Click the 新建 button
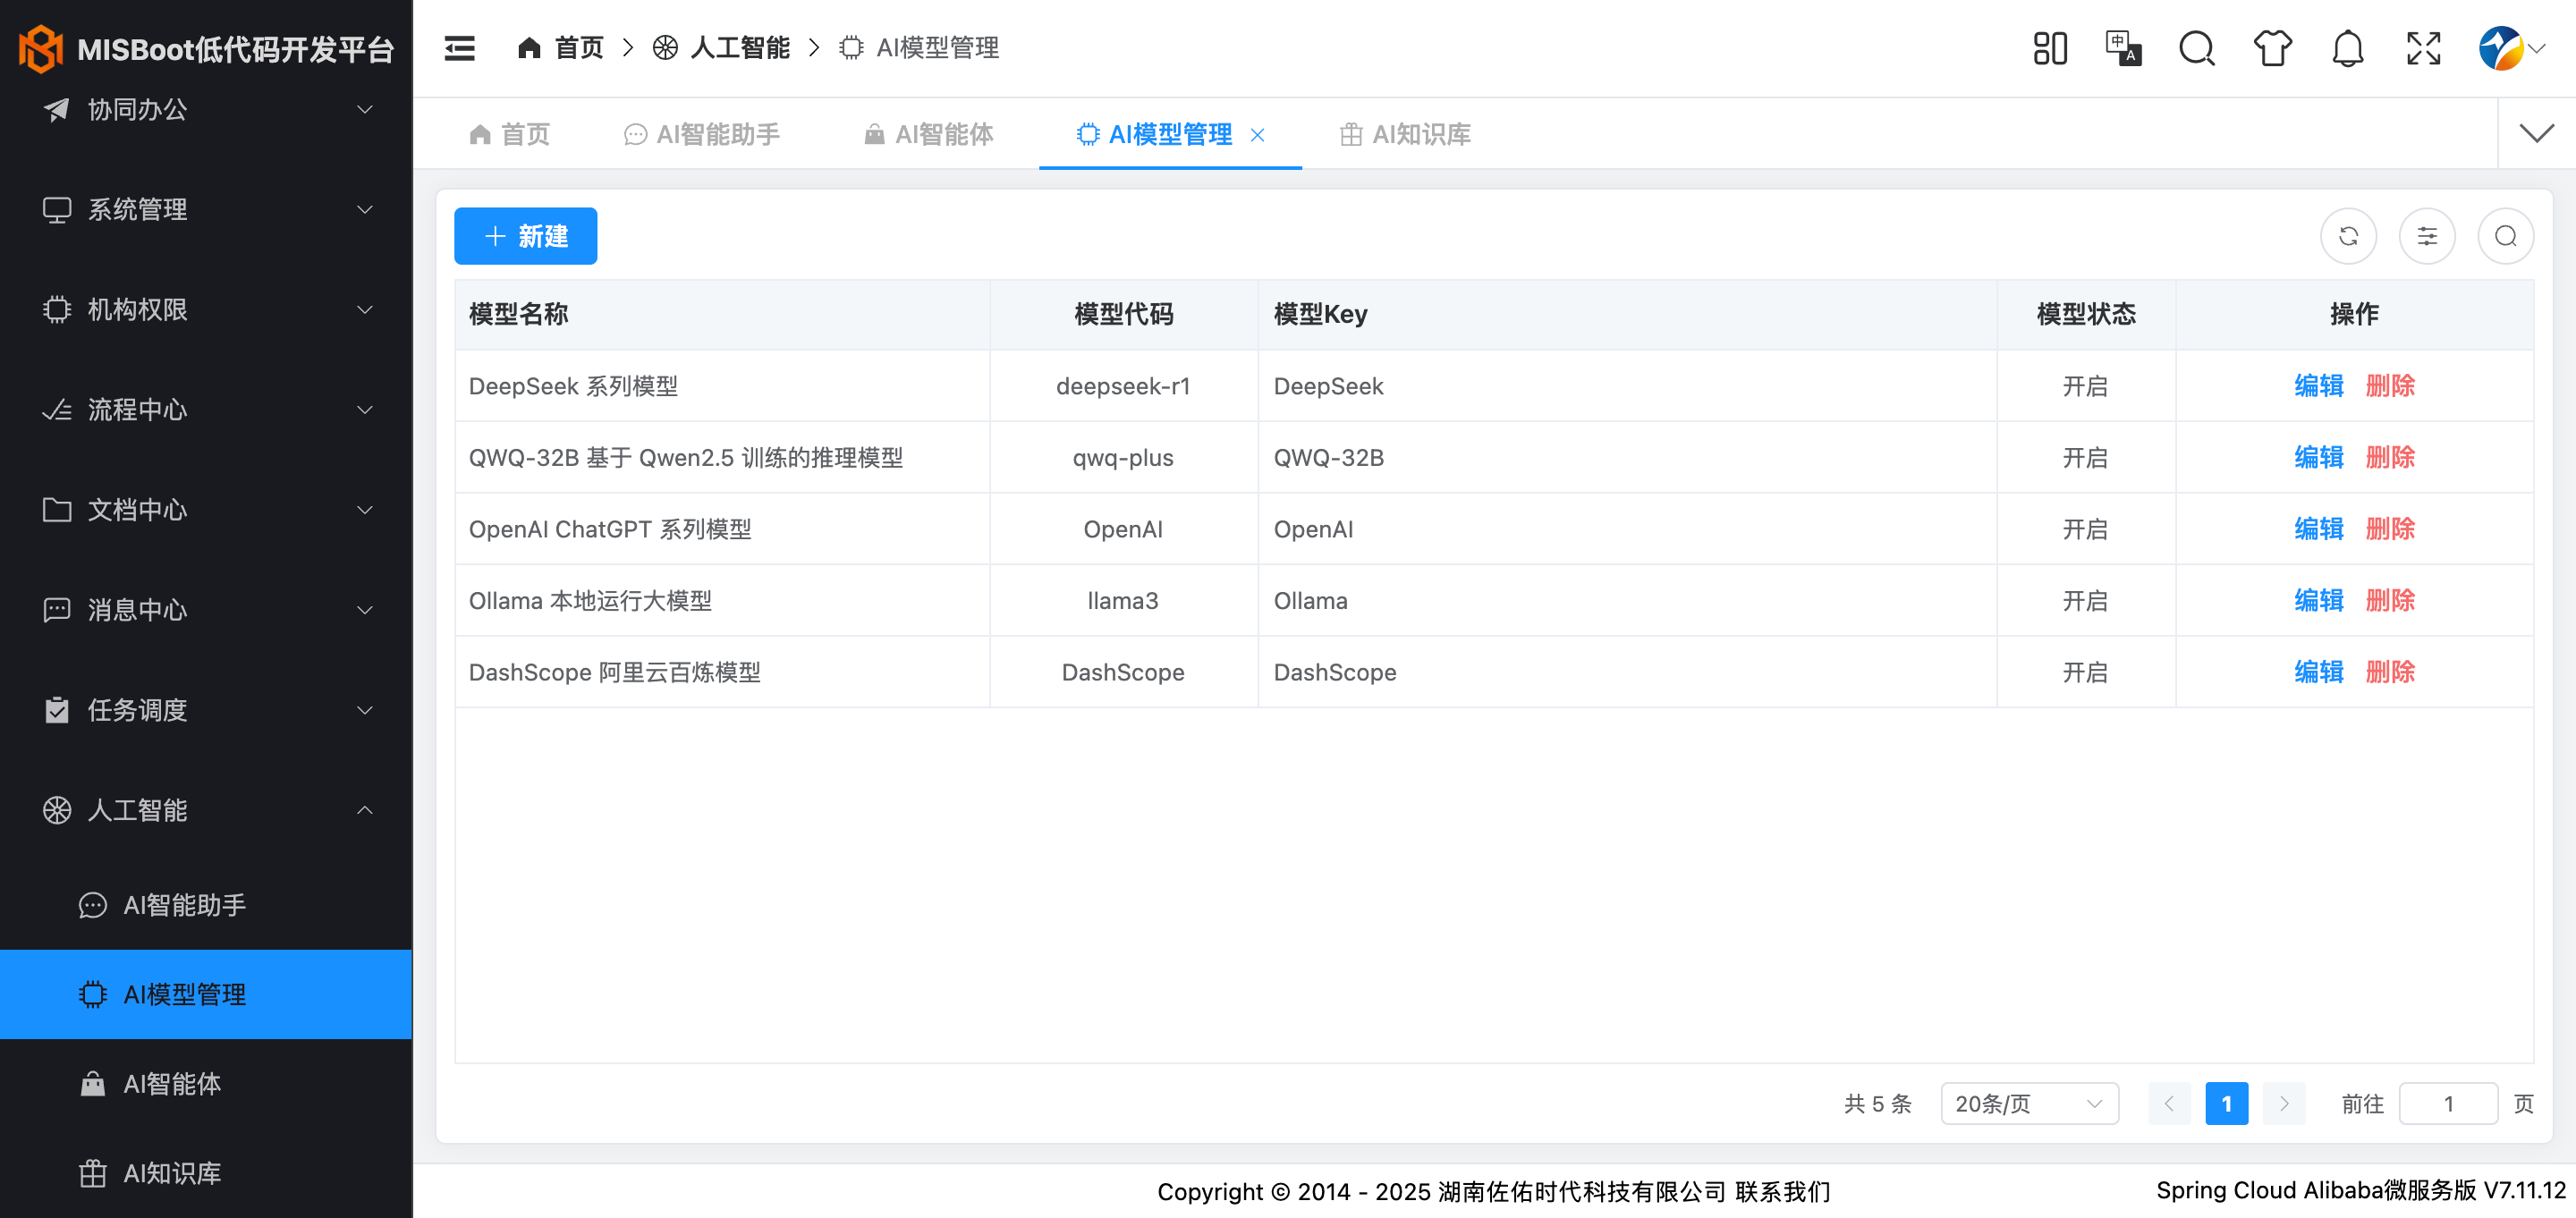 click(x=525, y=236)
